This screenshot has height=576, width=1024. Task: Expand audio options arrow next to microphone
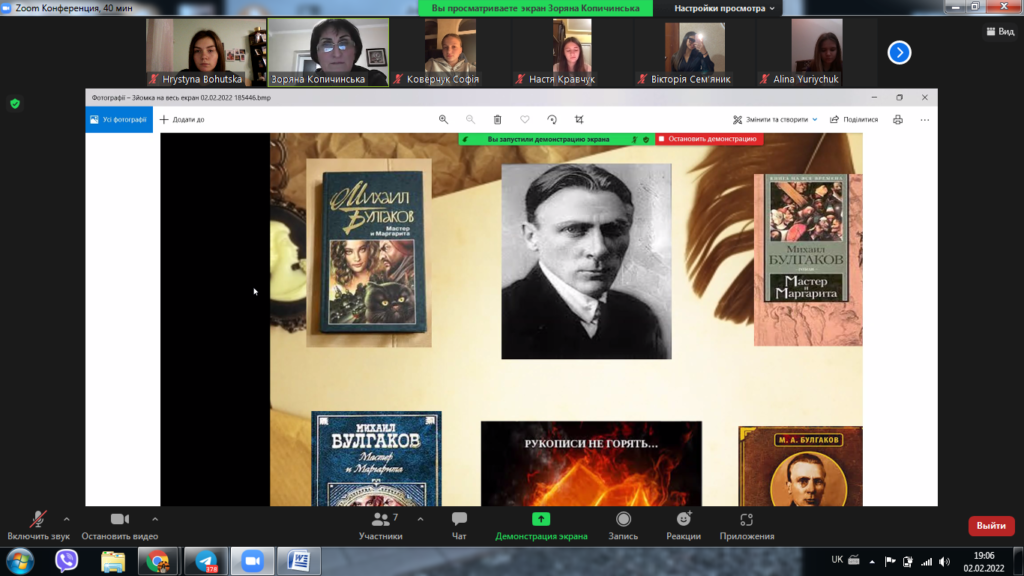click(67, 520)
